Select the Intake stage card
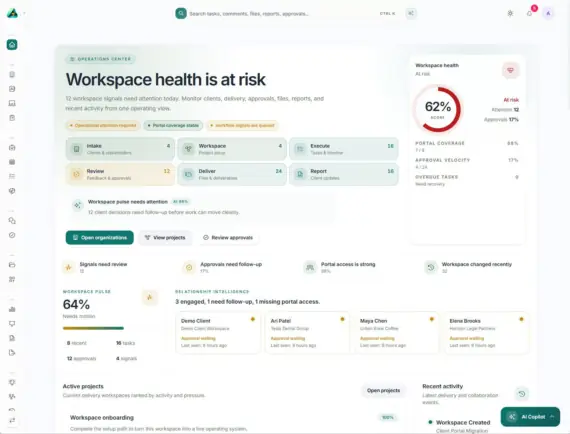Screen dimensions: 570x434 (x=120, y=149)
